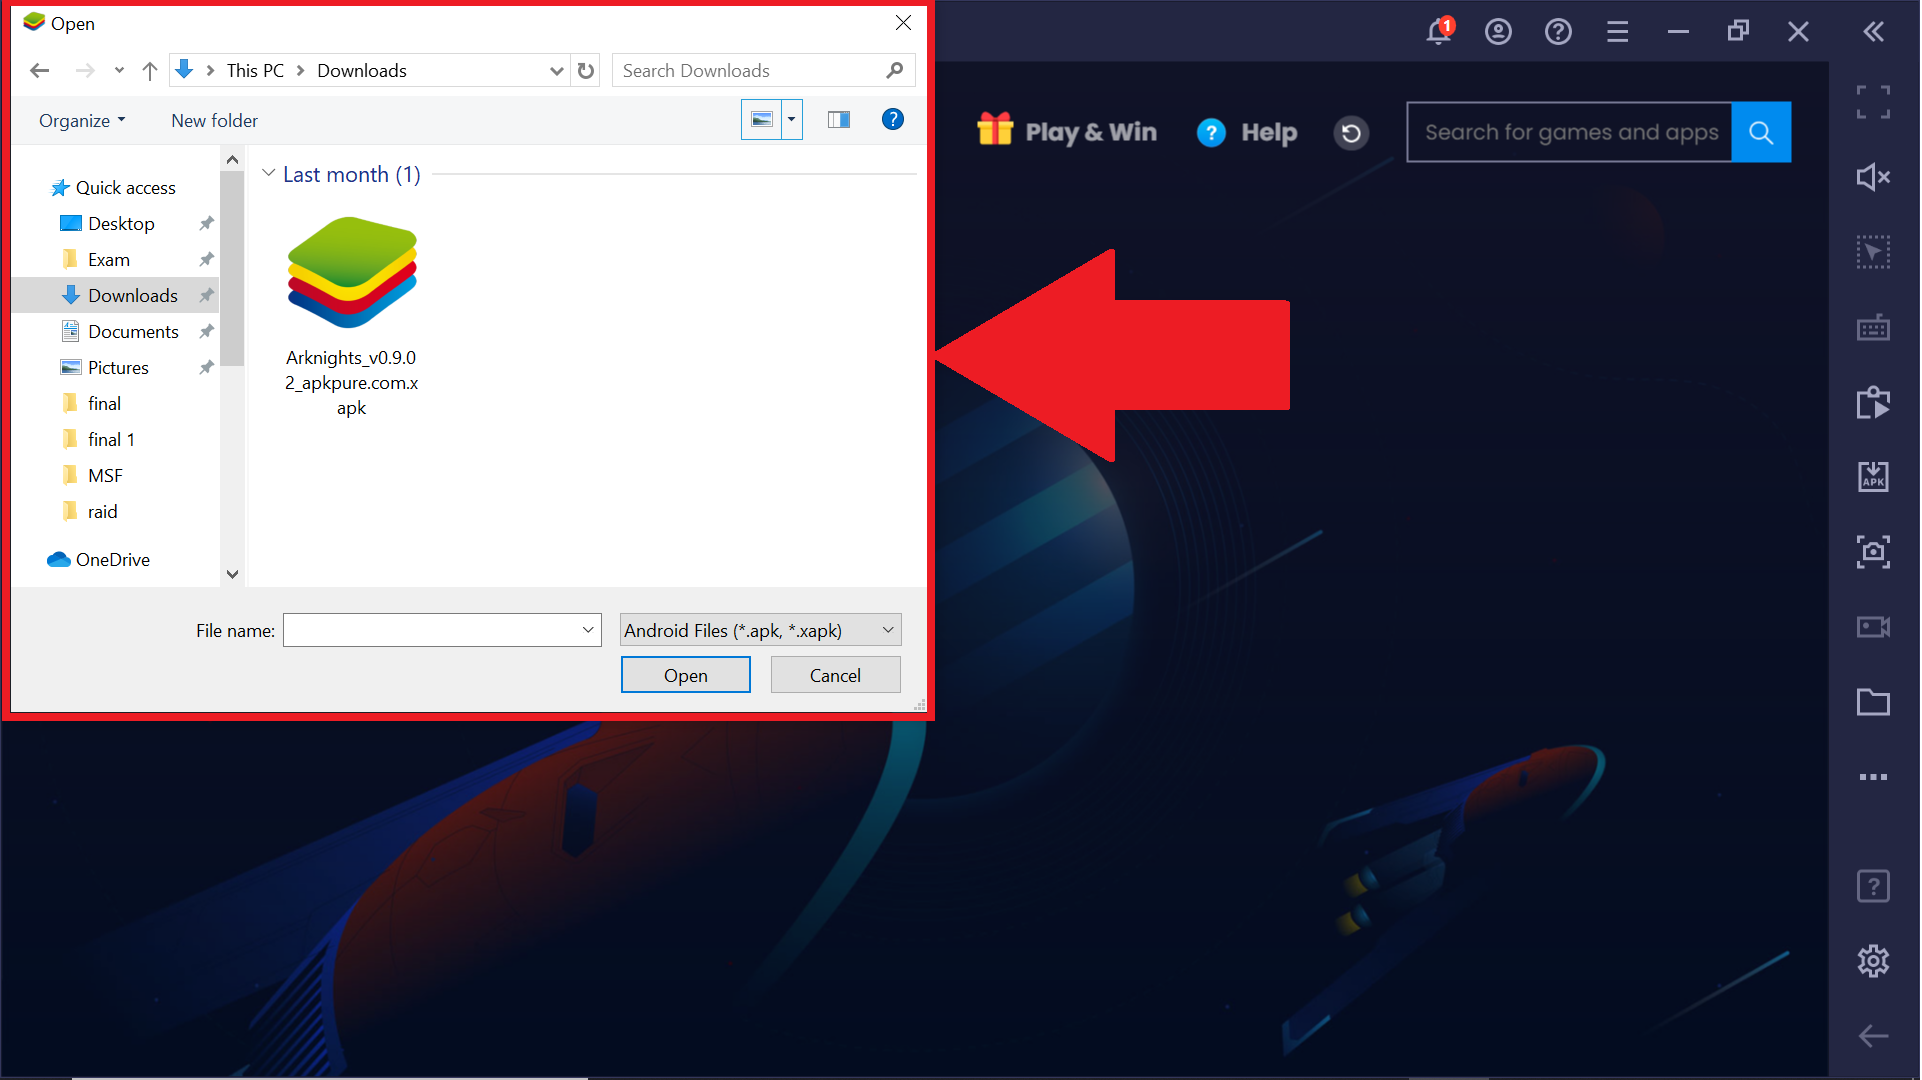Image resolution: width=1922 pixels, height=1080 pixels.
Task: Toggle large icons view in toolbar
Action: click(762, 120)
